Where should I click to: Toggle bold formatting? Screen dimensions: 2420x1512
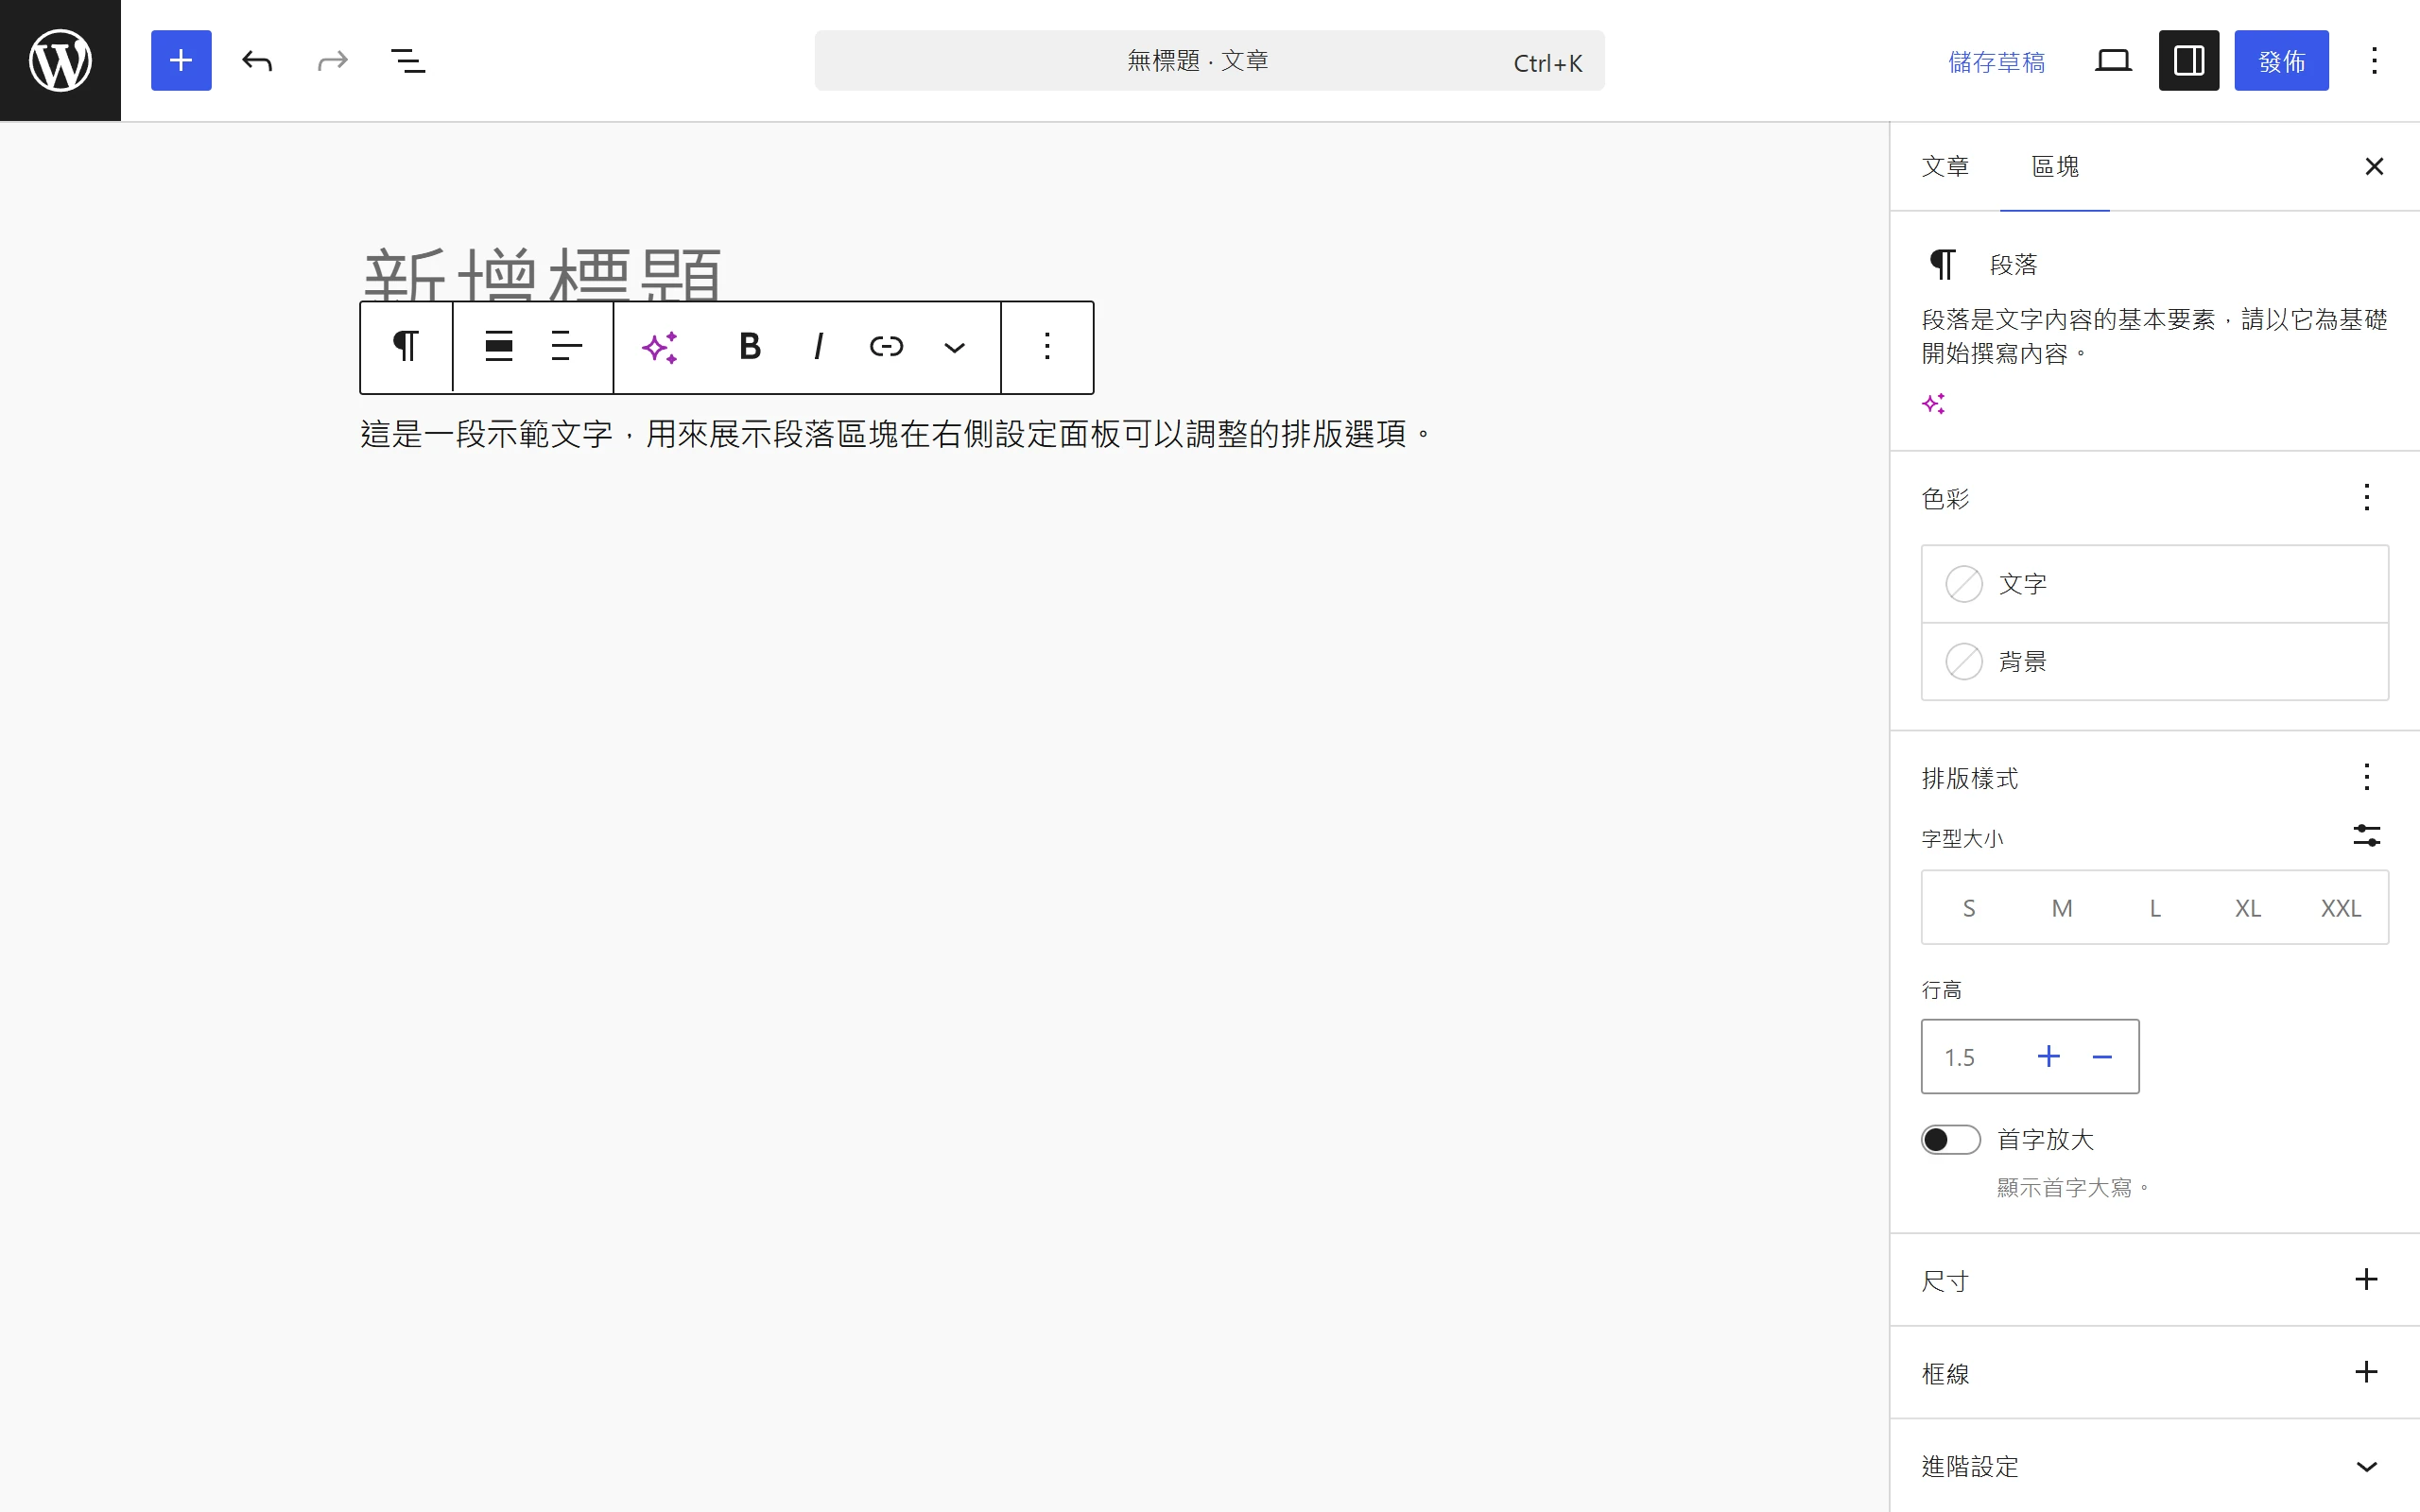coord(750,347)
